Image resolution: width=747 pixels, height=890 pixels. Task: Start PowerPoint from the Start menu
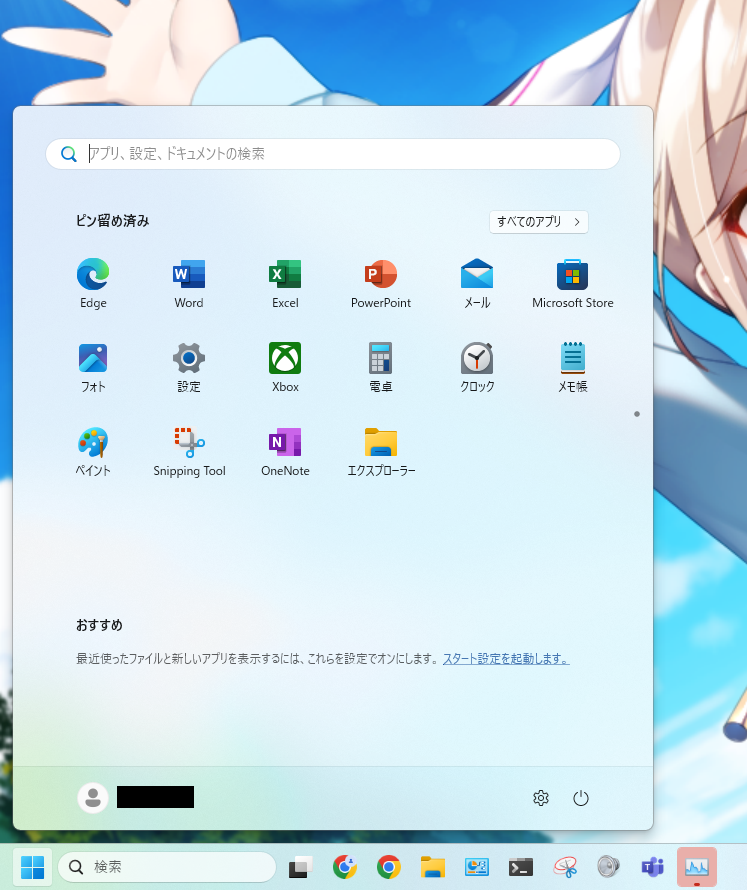[381, 283]
